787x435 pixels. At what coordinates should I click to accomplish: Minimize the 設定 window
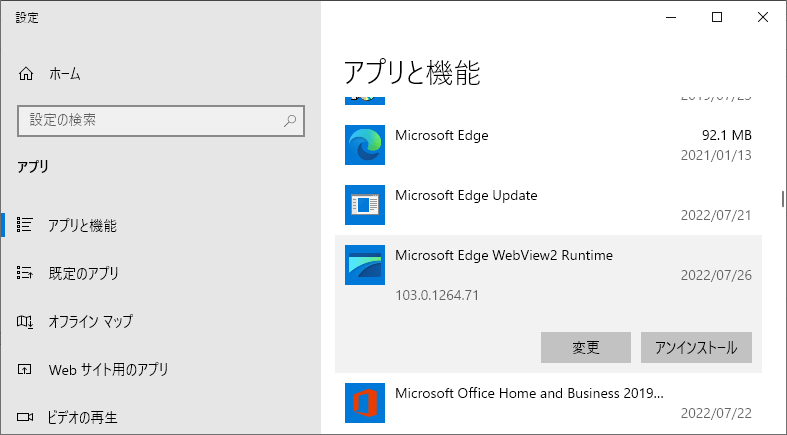coord(671,18)
